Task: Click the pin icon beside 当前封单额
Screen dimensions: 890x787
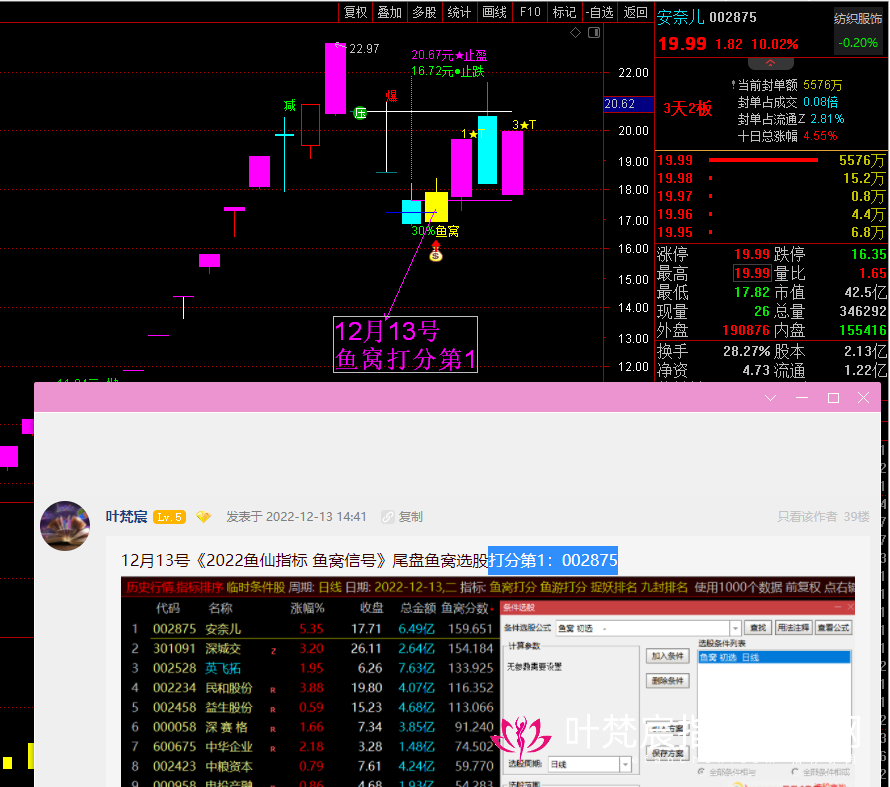Action: [733, 85]
